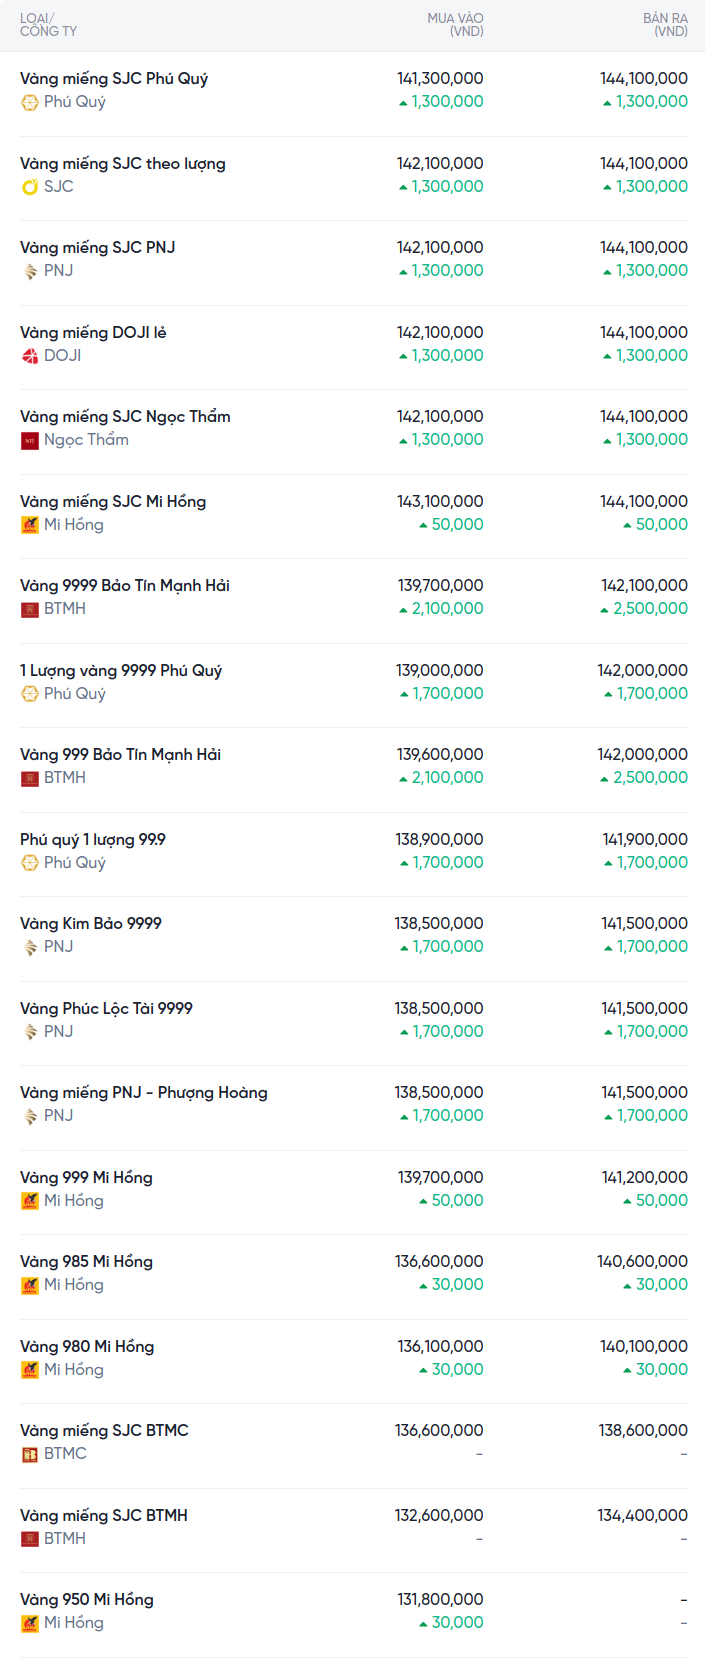The image size is (705, 1658).
Task: Sort by the MUA VÀO column header
Action: pyautogui.click(x=455, y=25)
